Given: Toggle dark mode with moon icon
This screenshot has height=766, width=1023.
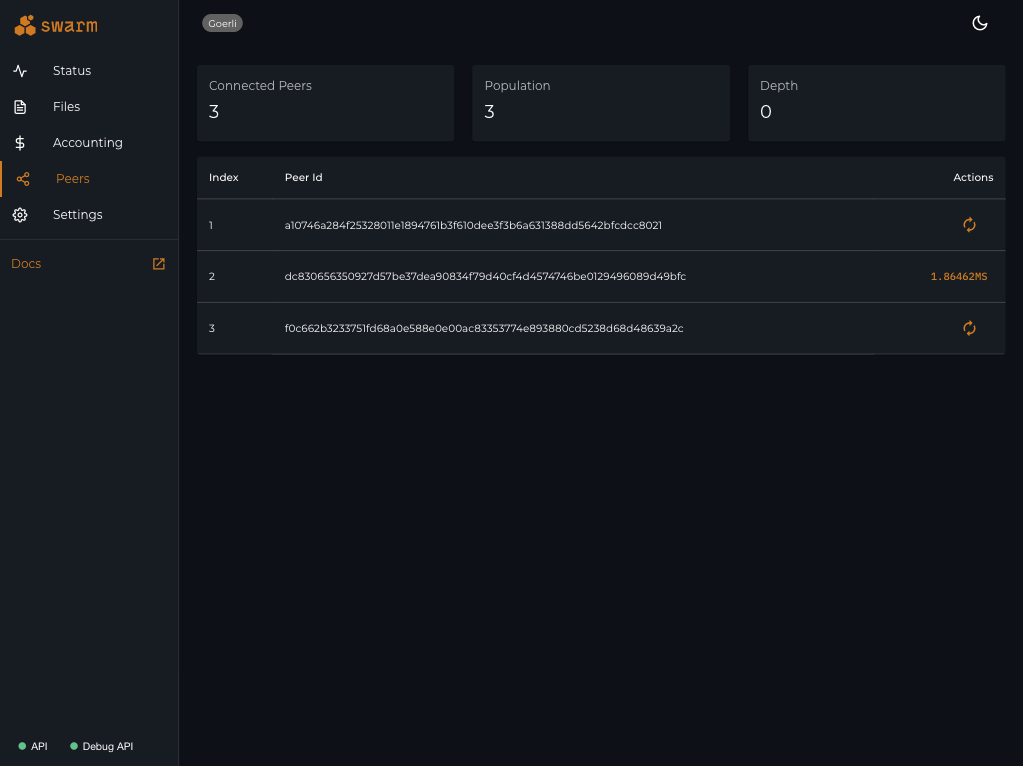Looking at the screenshot, I should pyautogui.click(x=980, y=24).
